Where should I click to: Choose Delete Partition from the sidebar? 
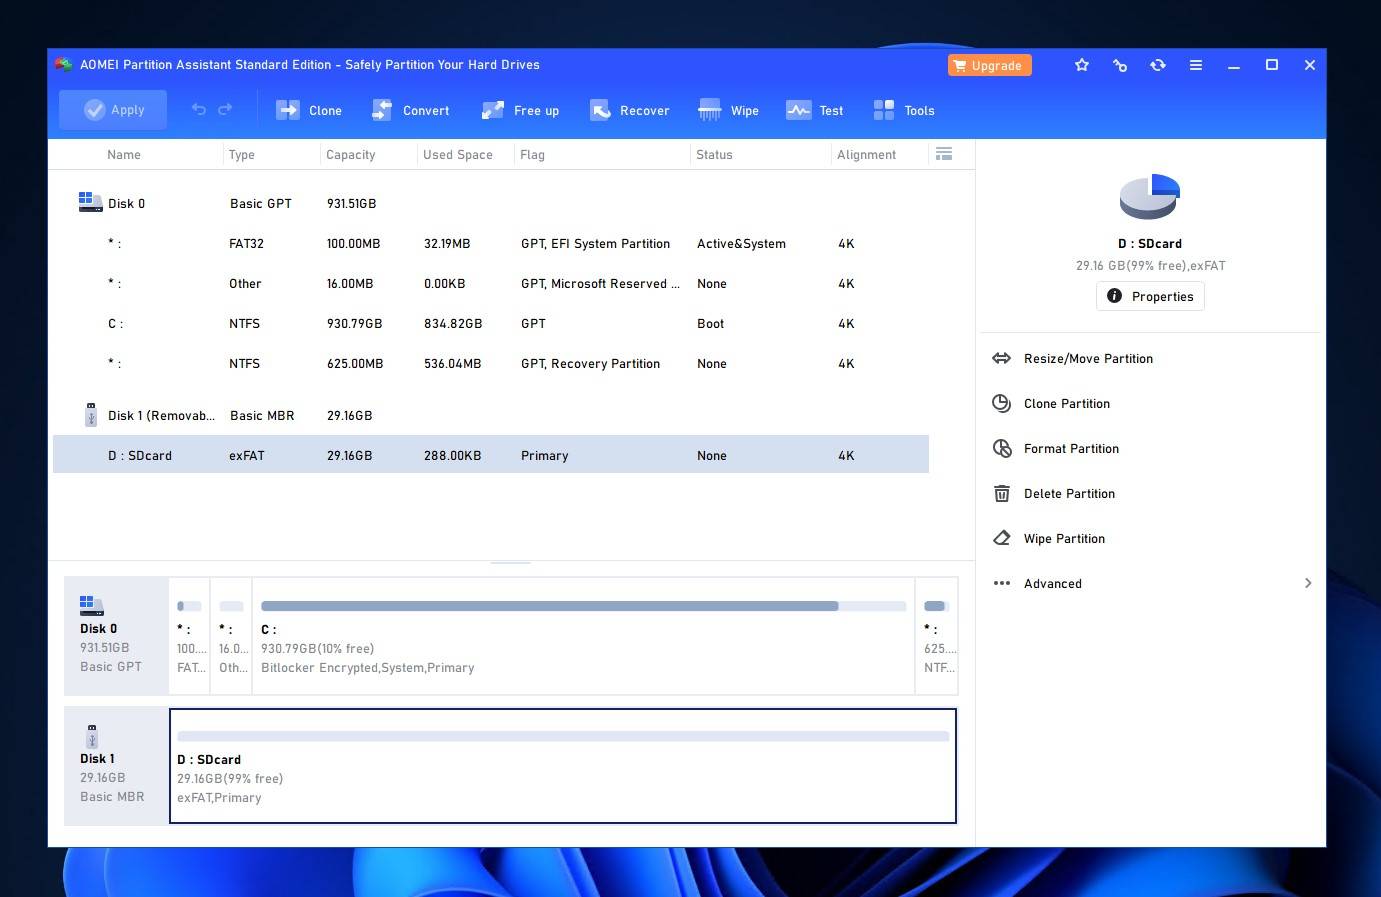[x=1069, y=493]
